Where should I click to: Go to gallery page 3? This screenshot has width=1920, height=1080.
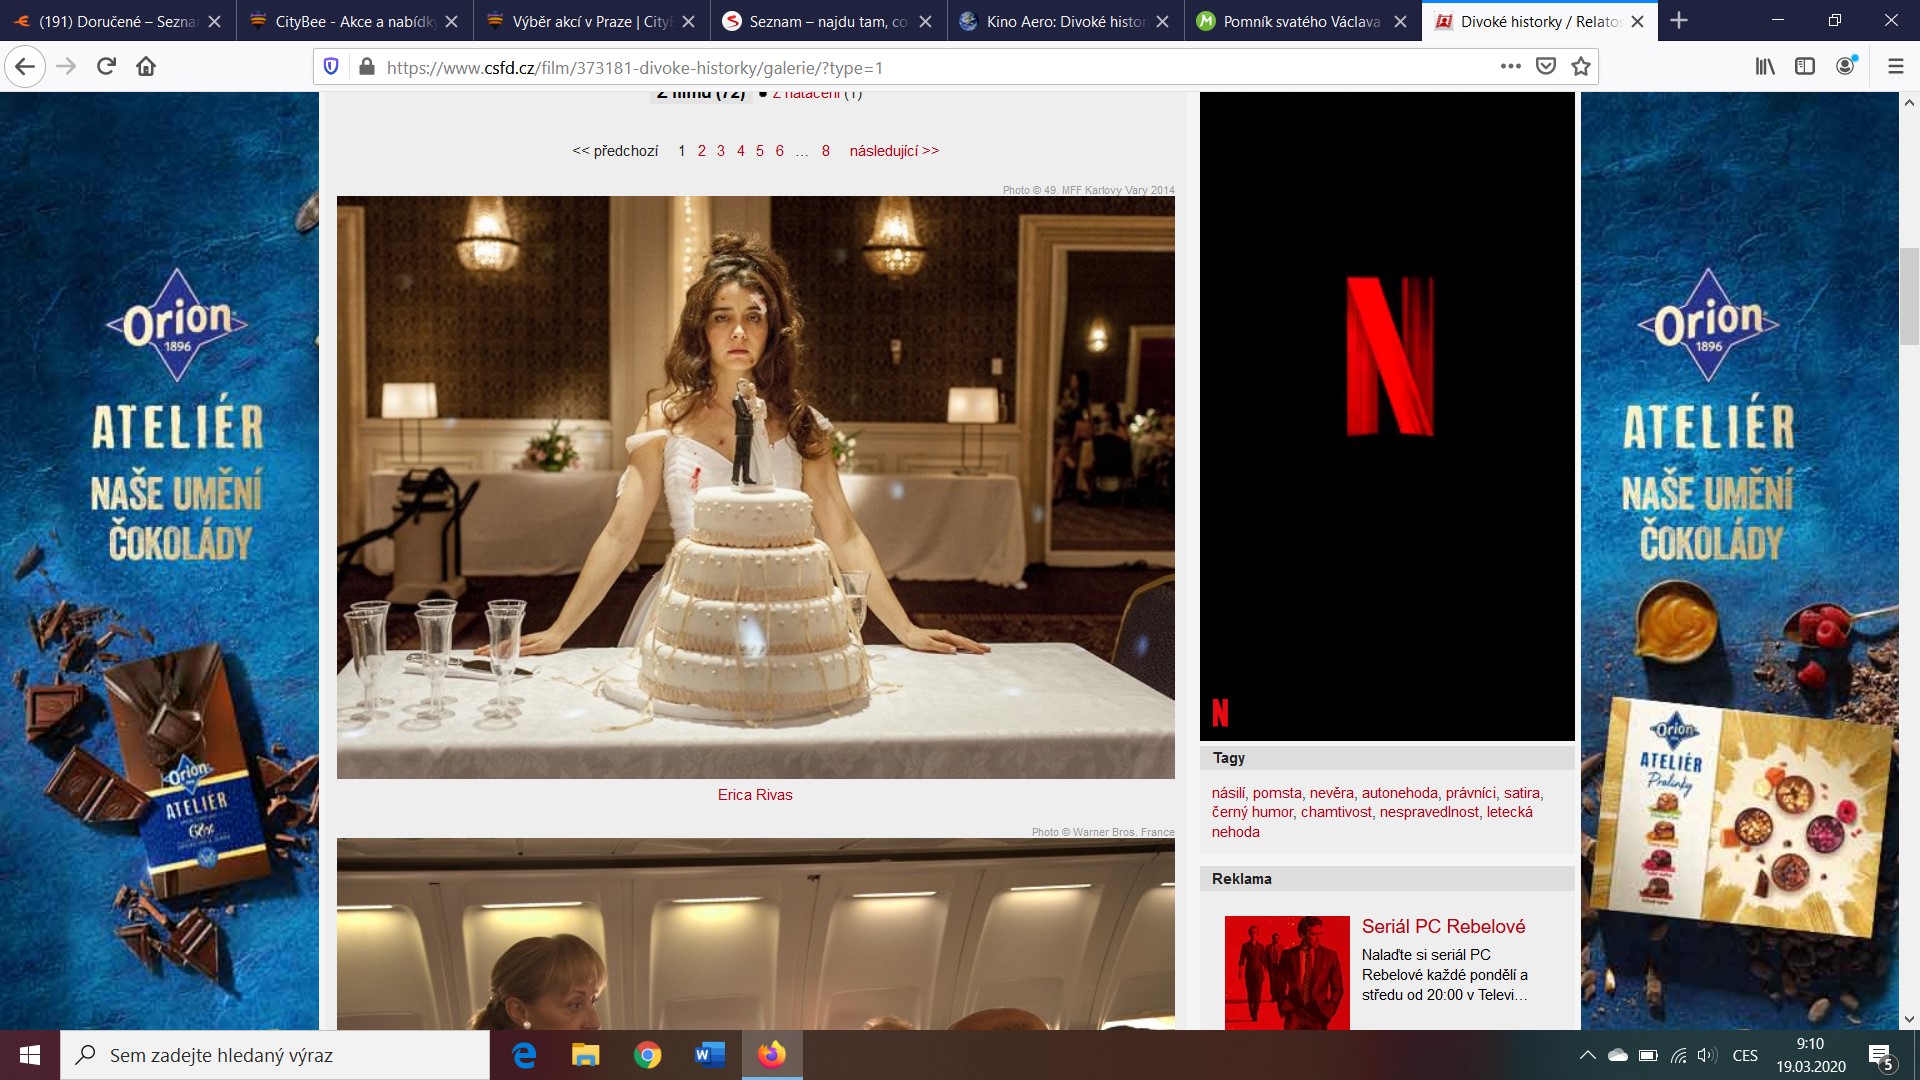(x=721, y=151)
